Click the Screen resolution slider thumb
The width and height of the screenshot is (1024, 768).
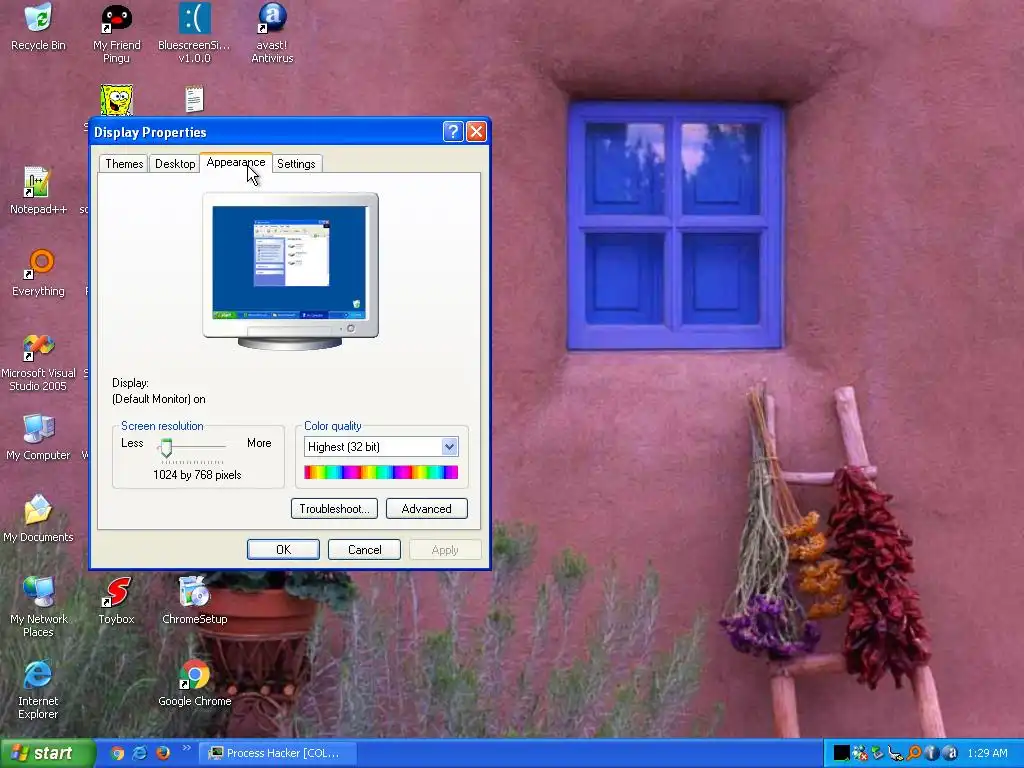(166, 448)
